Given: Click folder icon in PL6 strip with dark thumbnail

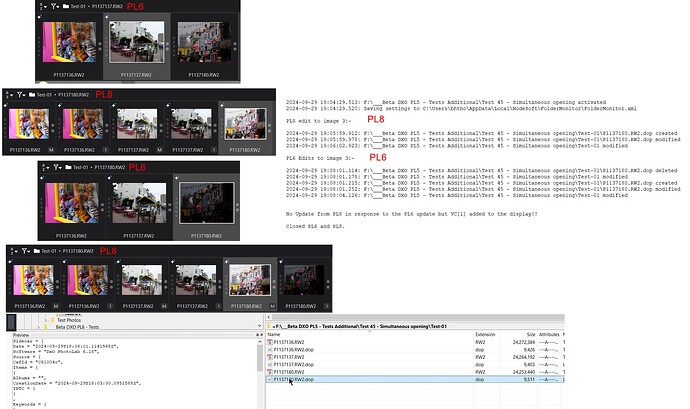Looking at the screenshot, I should [x=68, y=167].
